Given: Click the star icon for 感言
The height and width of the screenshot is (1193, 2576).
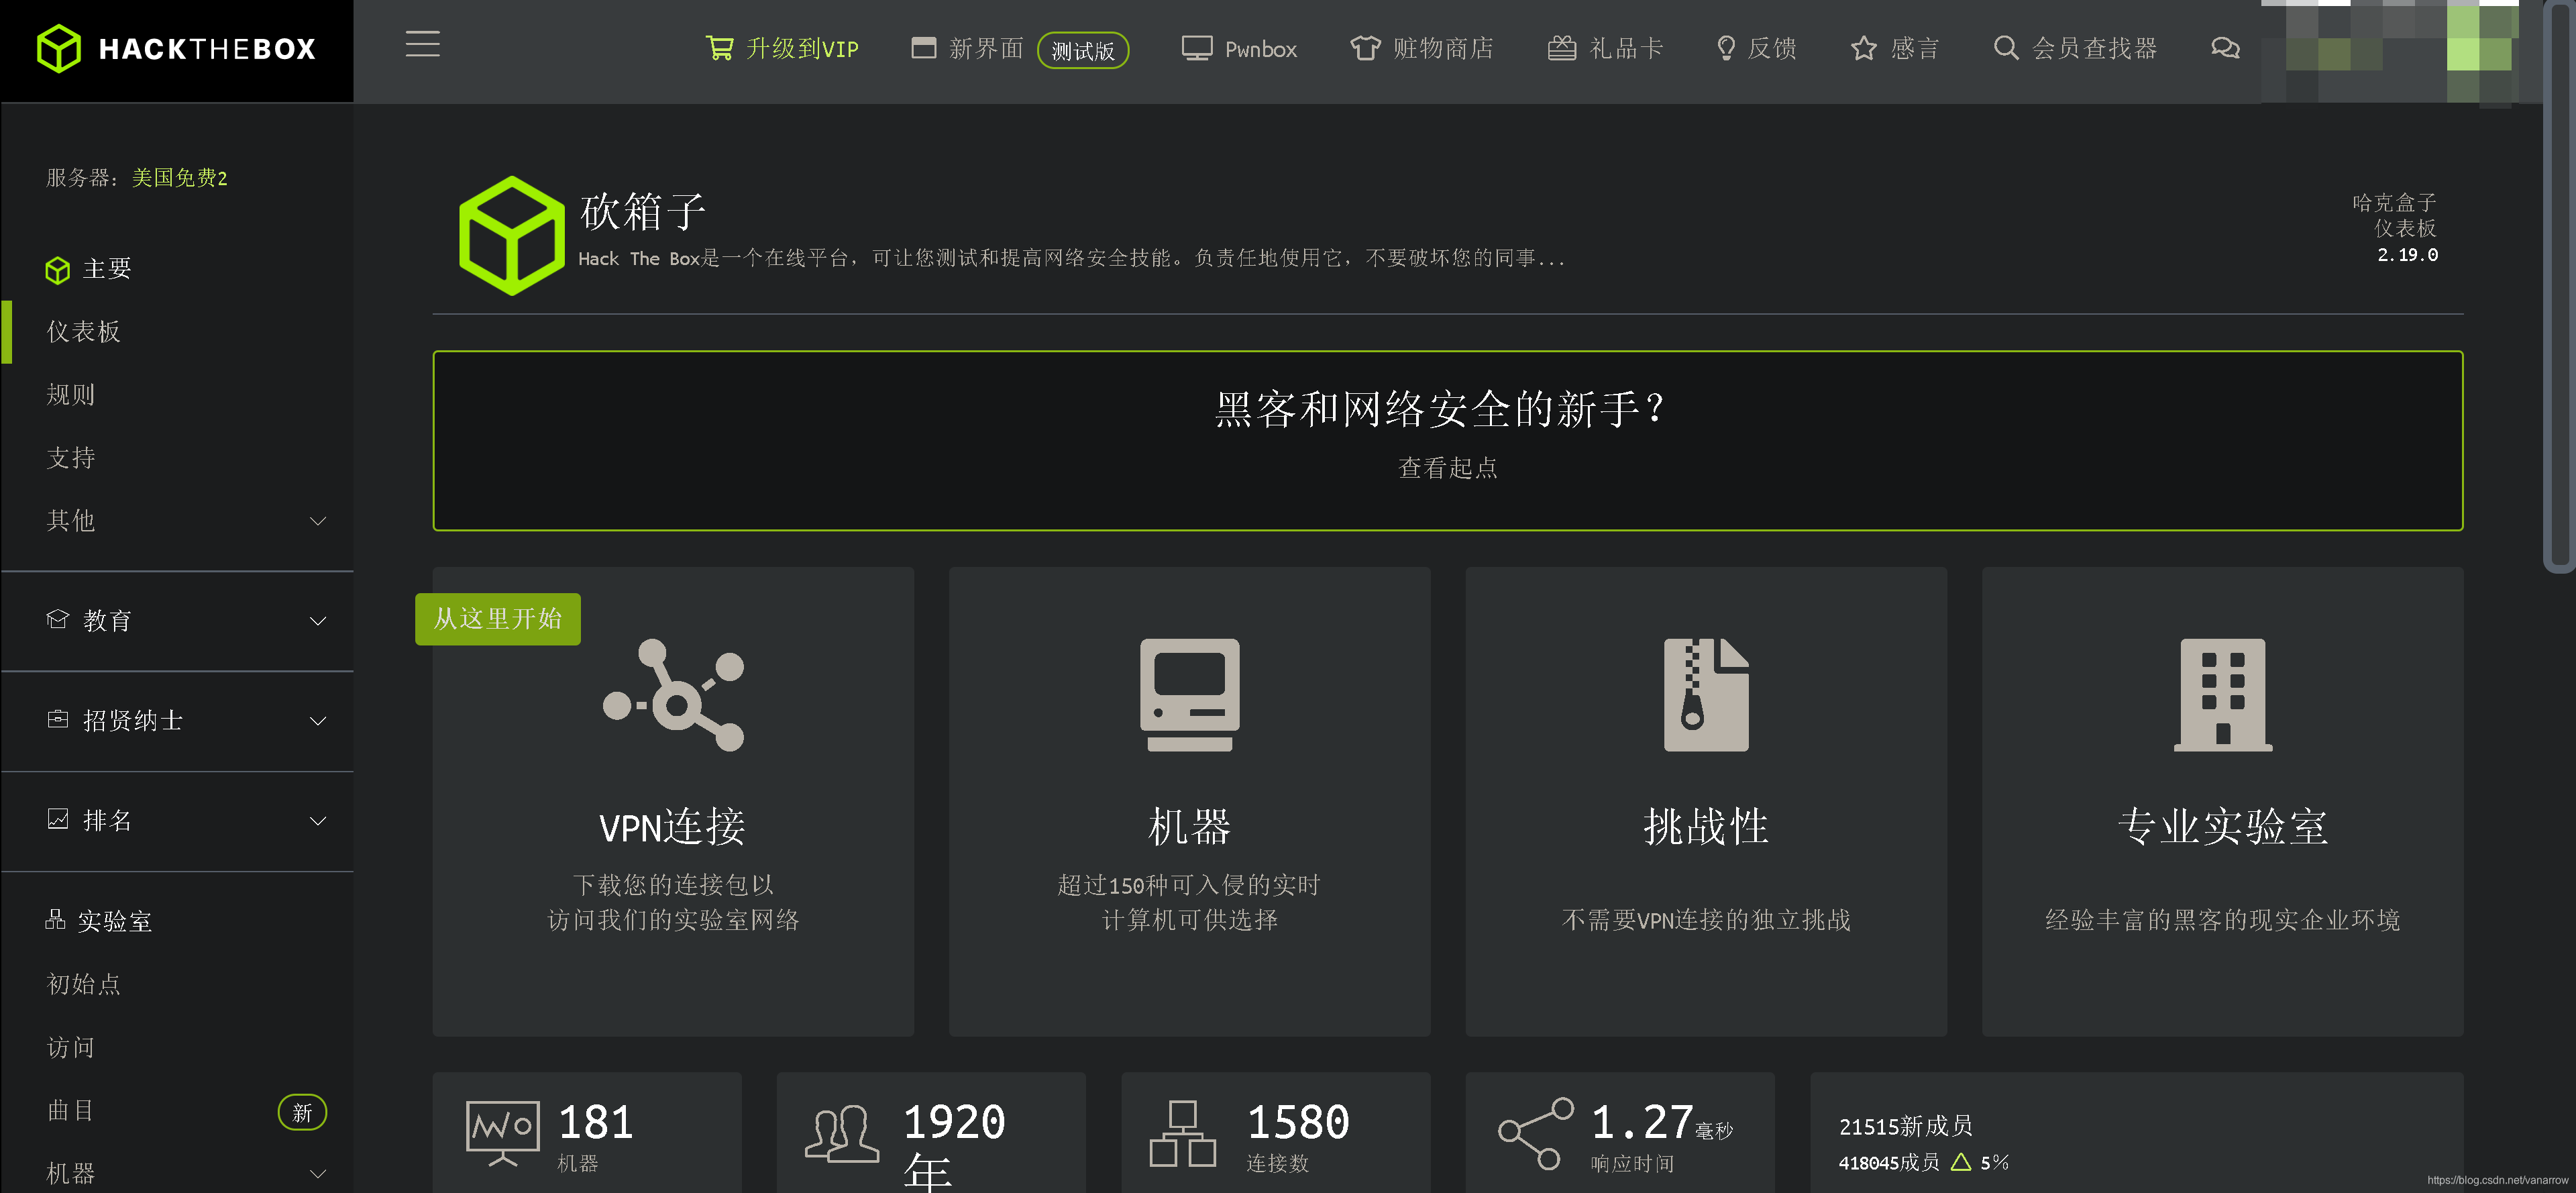Looking at the screenshot, I should point(1863,48).
